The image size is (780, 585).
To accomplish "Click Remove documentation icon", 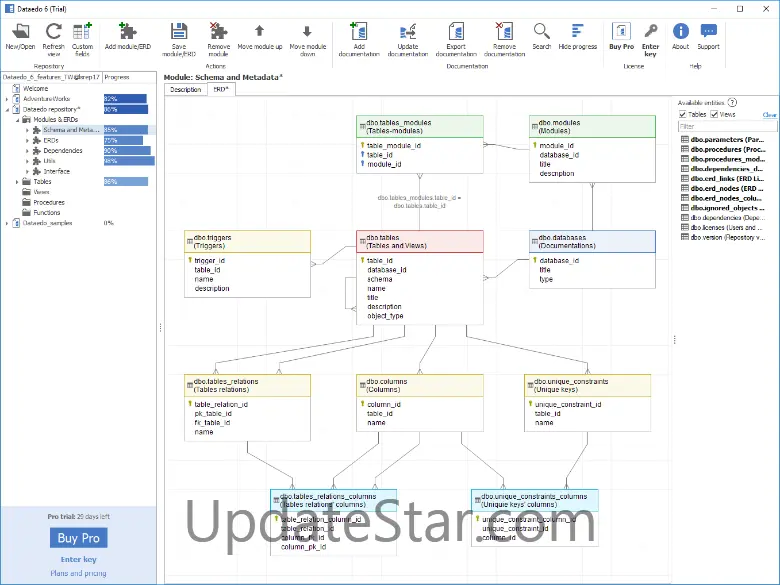I will click(x=504, y=39).
